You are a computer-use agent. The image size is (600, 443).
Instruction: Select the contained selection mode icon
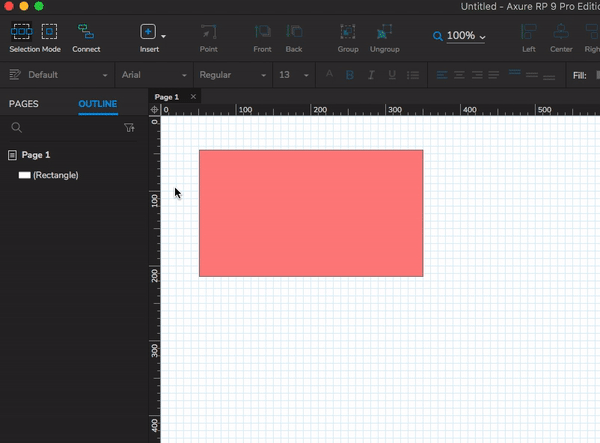[49, 31]
